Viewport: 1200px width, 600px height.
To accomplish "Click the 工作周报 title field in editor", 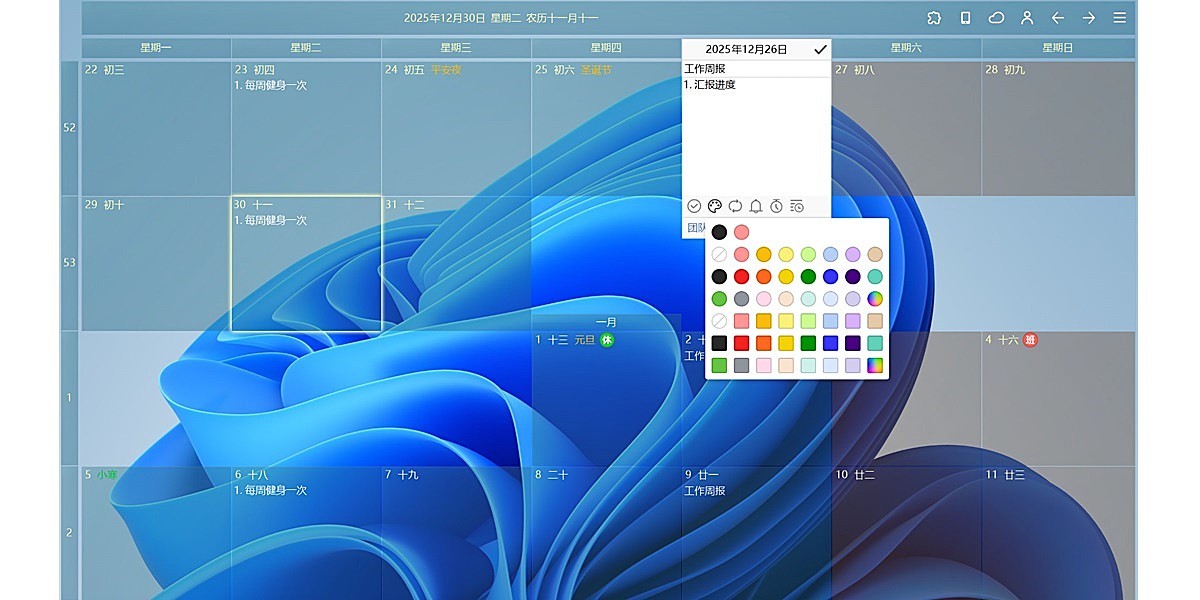I will pyautogui.click(x=755, y=69).
